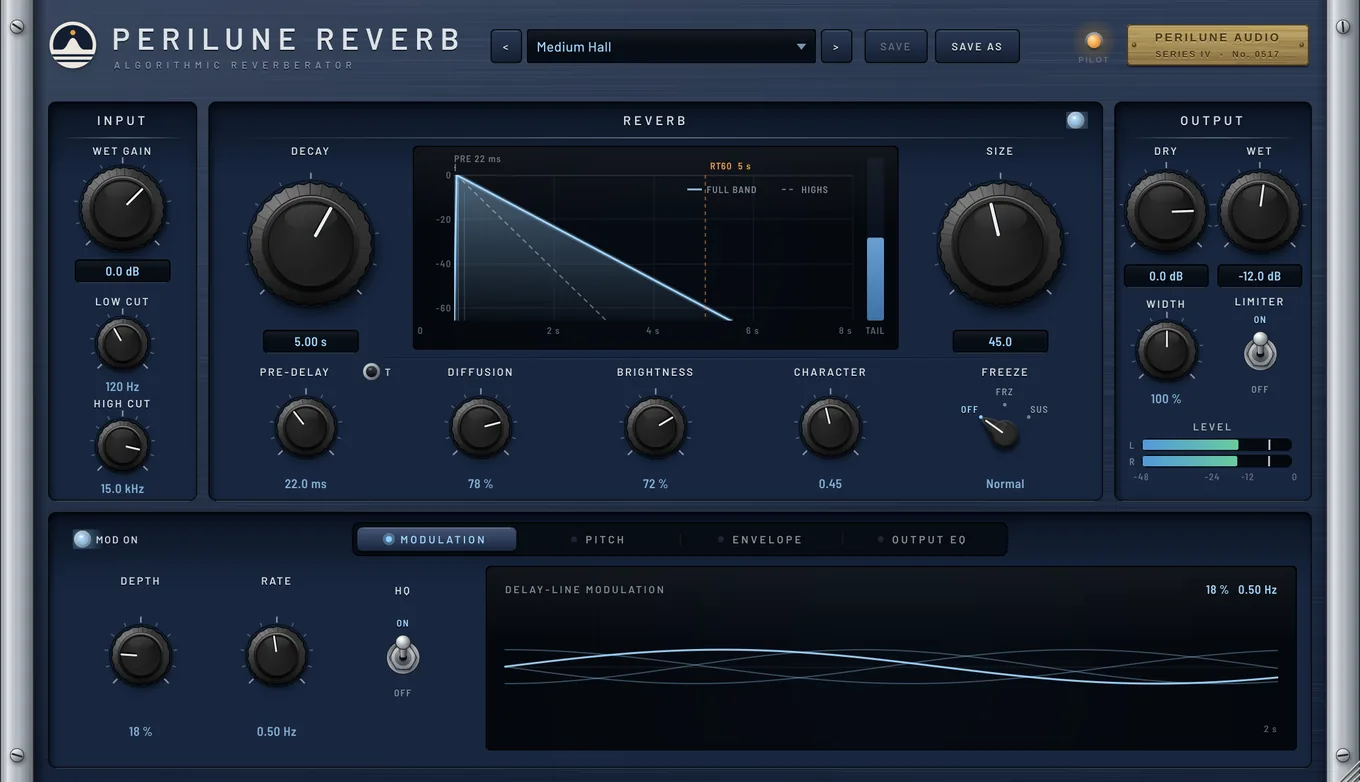Screen dimensions: 1360x782
Task: Toggle the Mod On LED button
Action: (83, 539)
